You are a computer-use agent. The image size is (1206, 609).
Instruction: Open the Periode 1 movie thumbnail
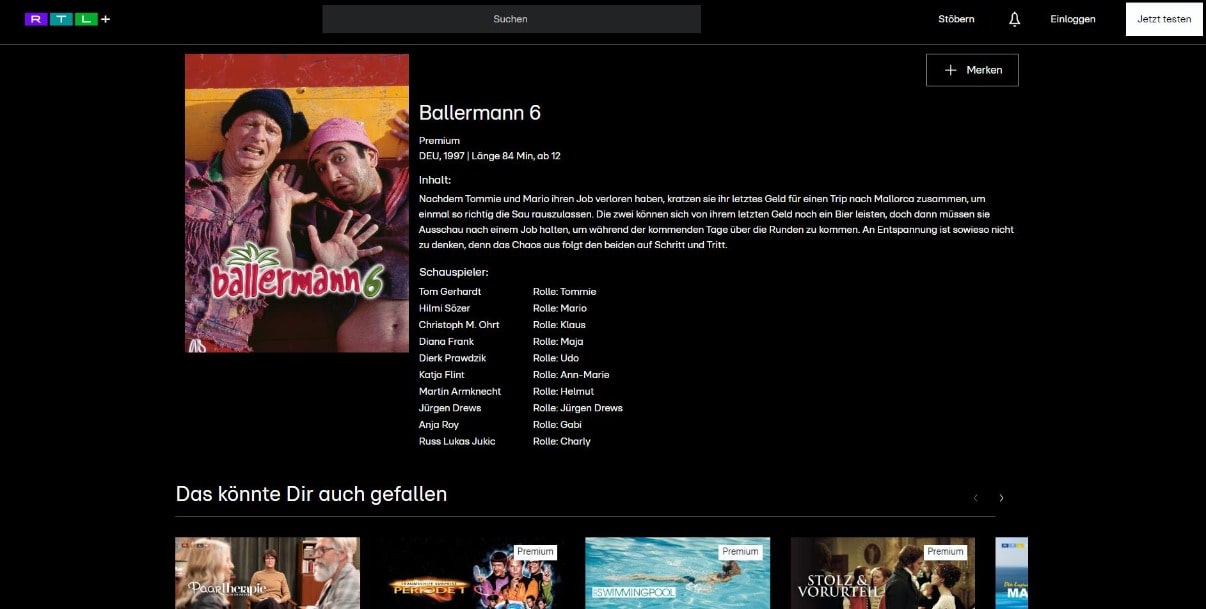pyautogui.click(x=471, y=573)
